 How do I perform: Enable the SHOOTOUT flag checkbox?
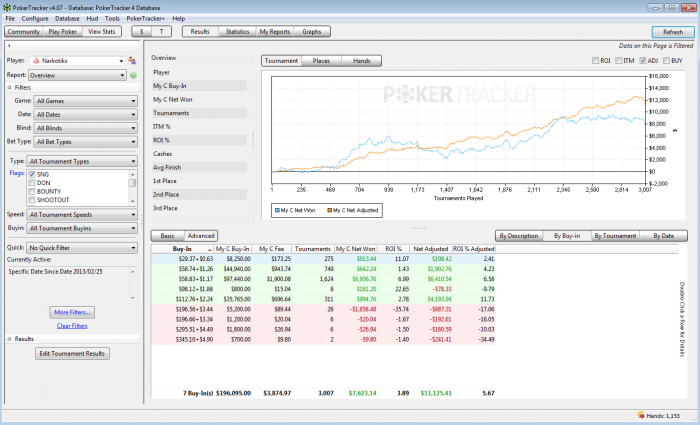pos(32,200)
